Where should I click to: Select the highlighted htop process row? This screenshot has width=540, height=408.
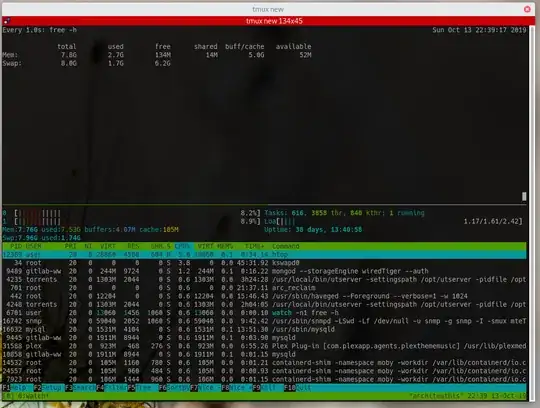(264, 254)
